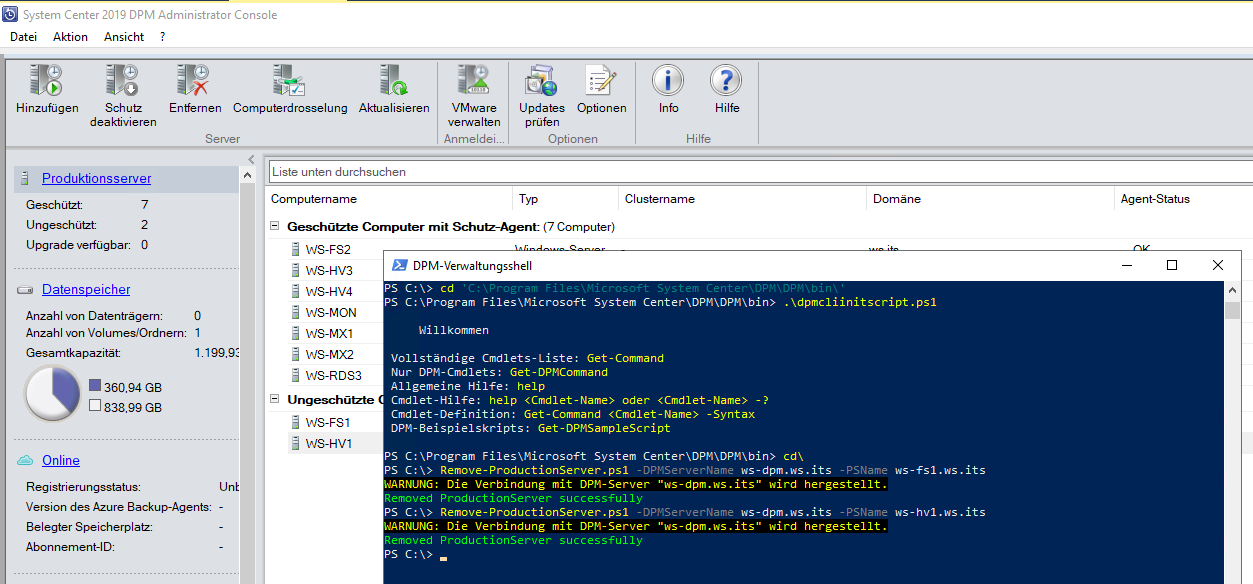Click the PowerShell window vertical scrollbar
Screen dimensions: 1253x584
pos(1233,432)
